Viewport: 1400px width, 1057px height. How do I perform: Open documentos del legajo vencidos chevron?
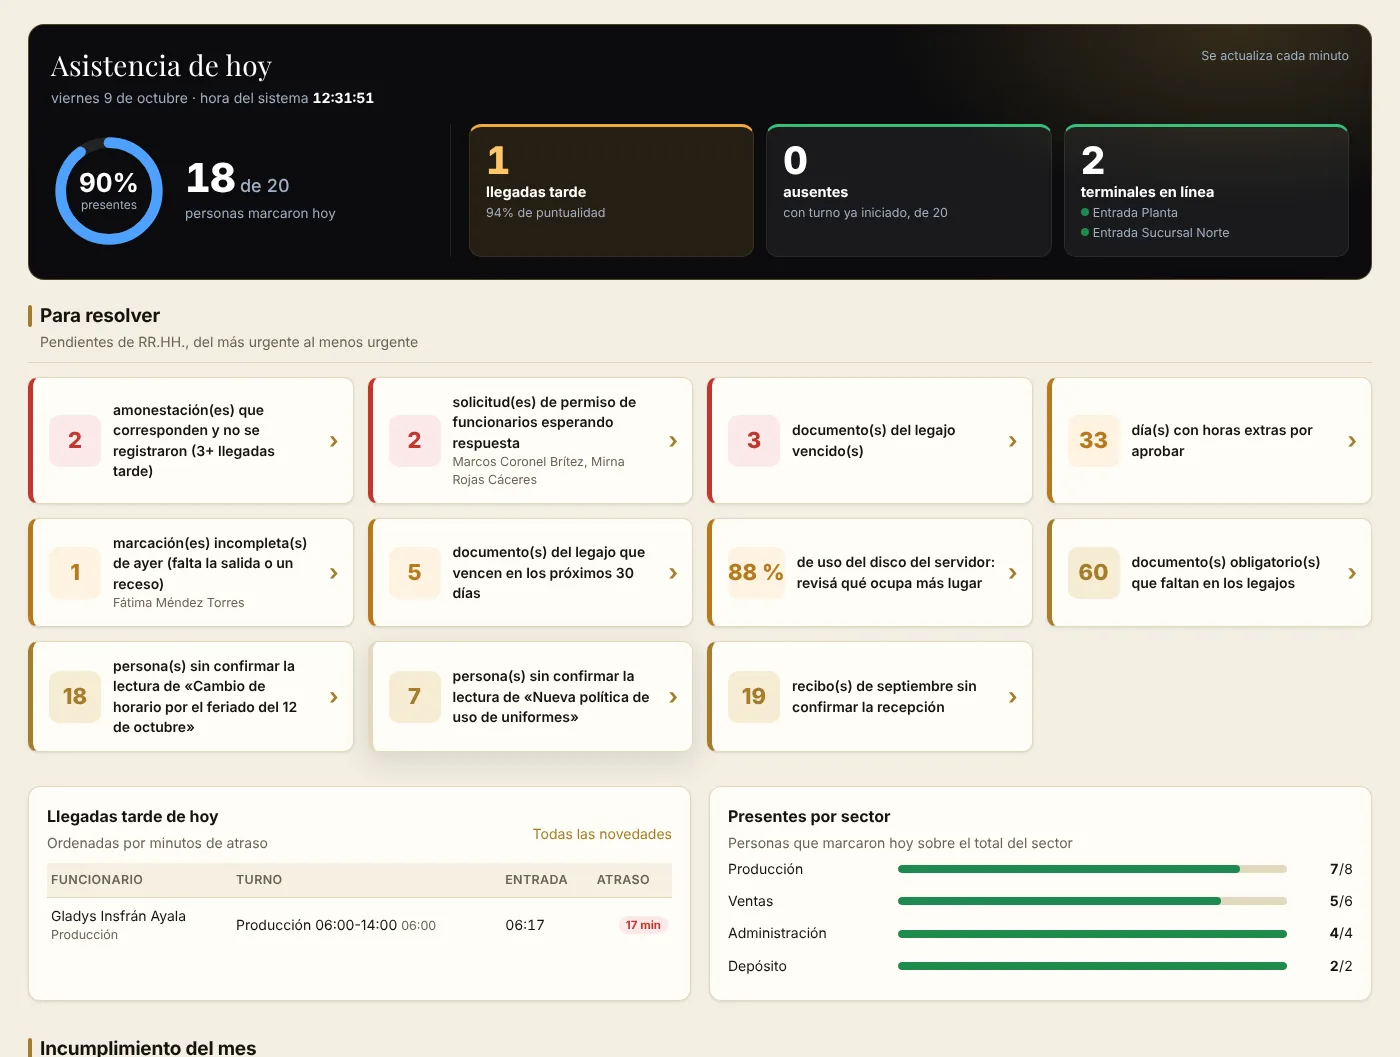(1013, 441)
